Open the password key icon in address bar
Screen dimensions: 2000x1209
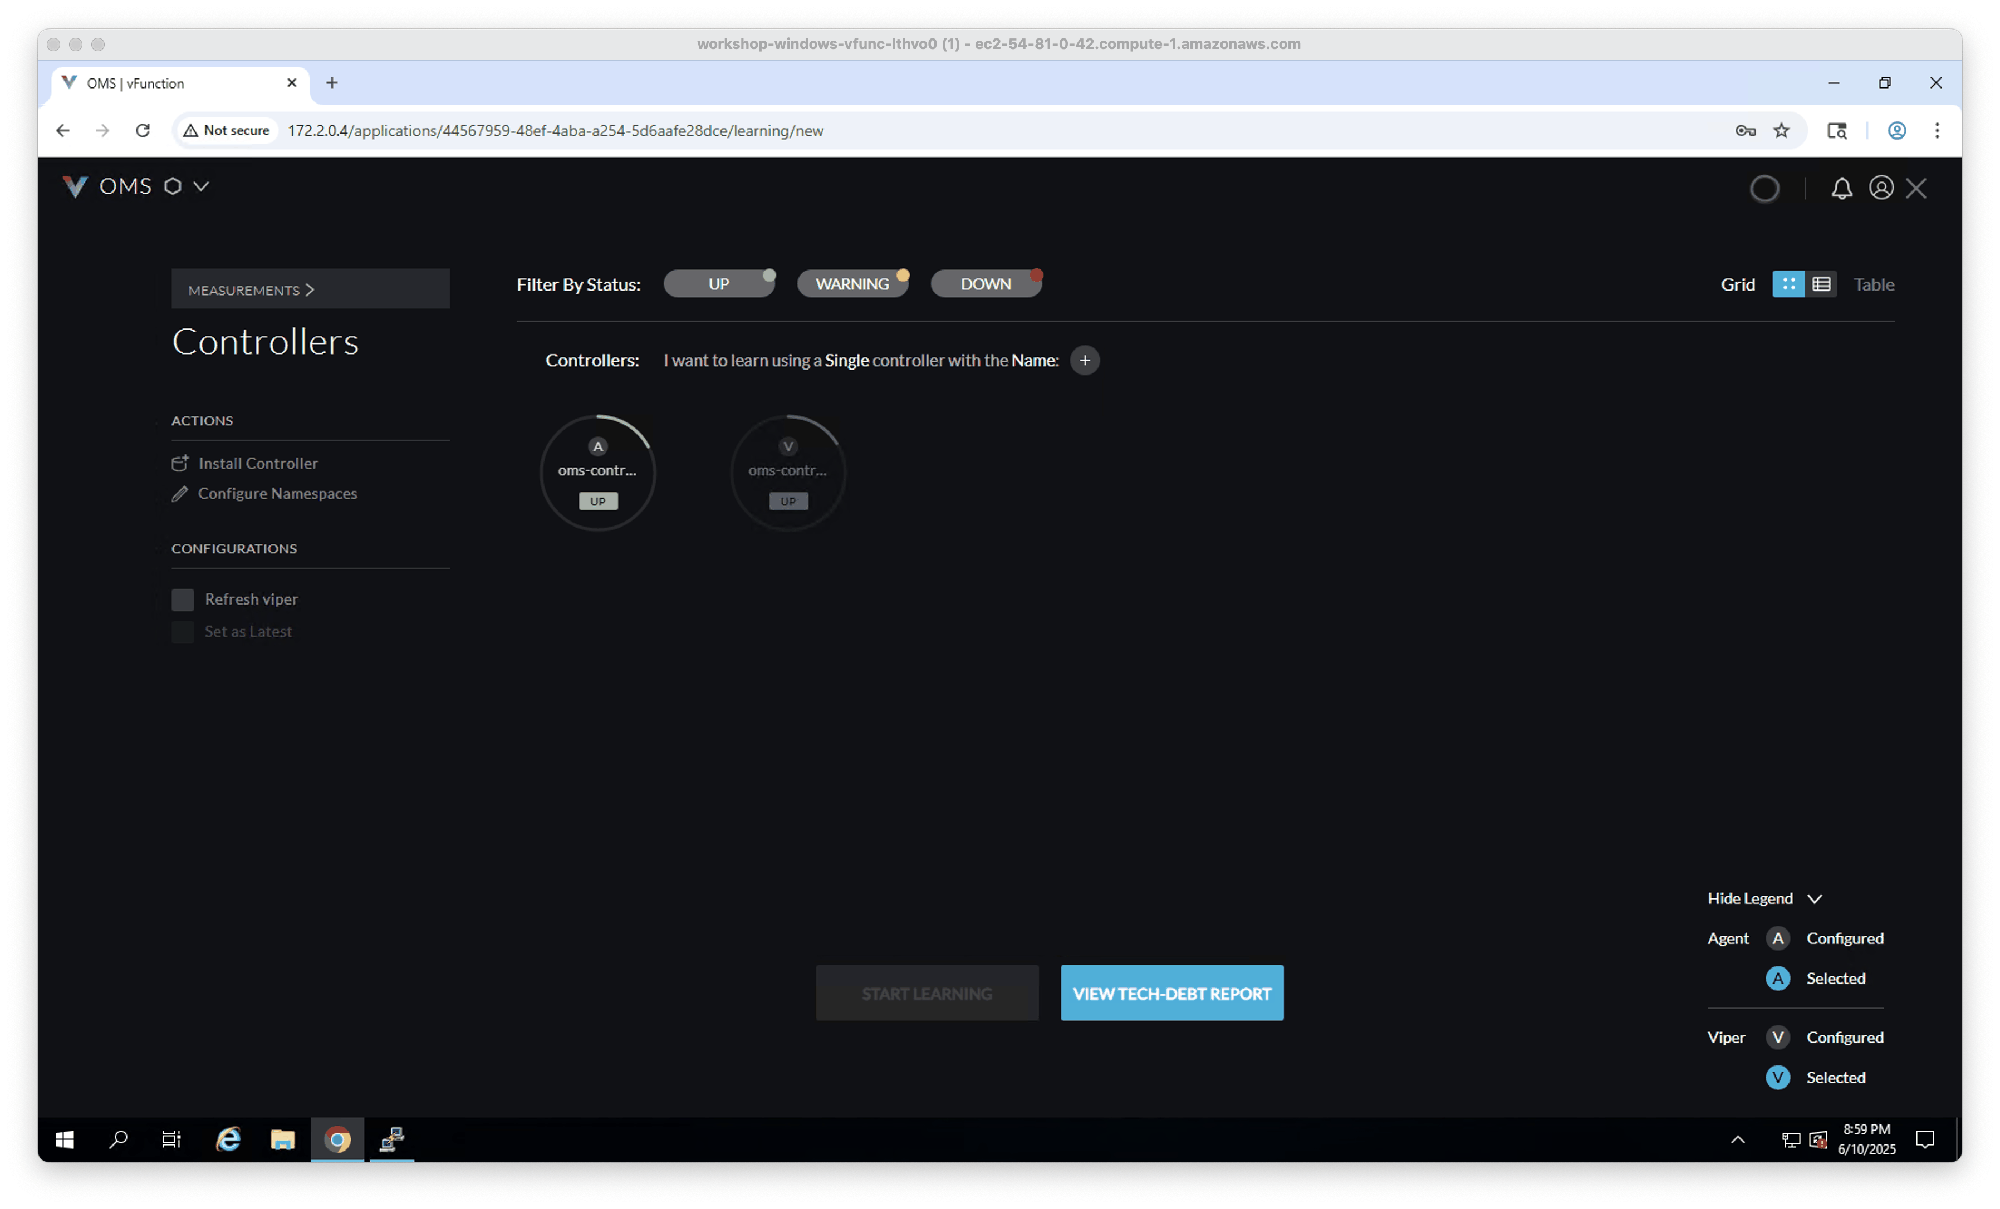(1745, 130)
